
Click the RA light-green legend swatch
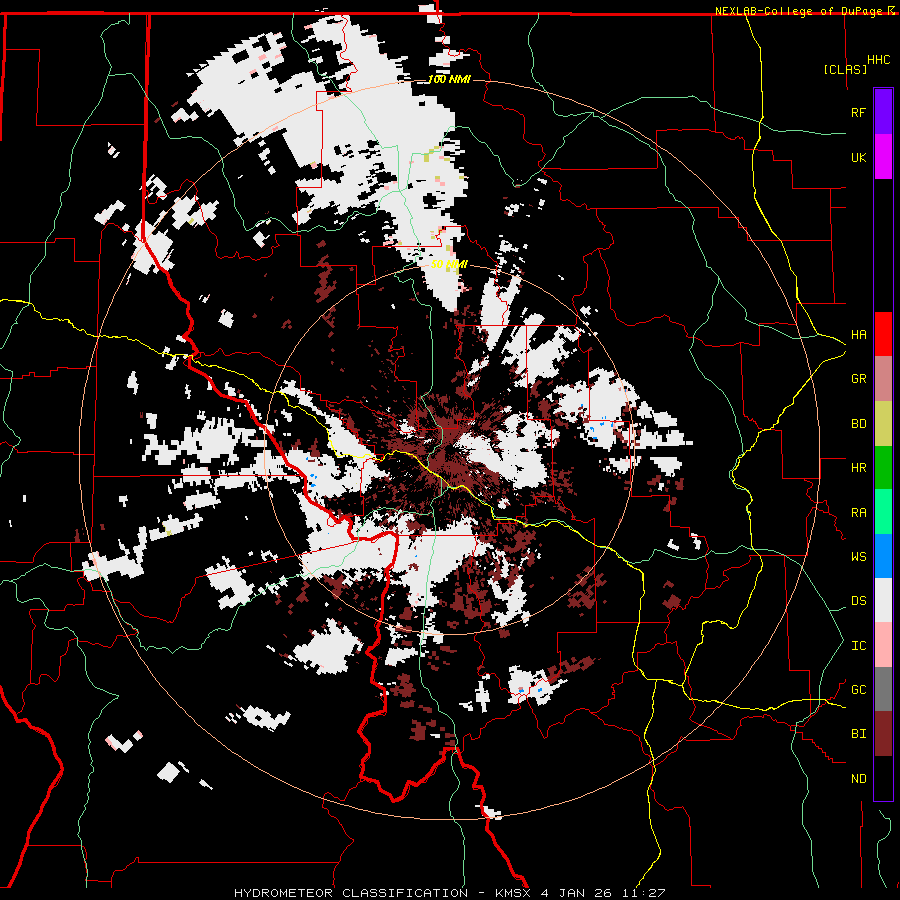[x=883, y=512]
